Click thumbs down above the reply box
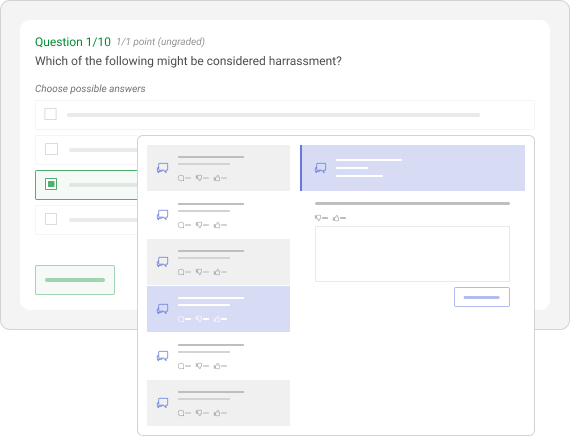 [318, 218]
